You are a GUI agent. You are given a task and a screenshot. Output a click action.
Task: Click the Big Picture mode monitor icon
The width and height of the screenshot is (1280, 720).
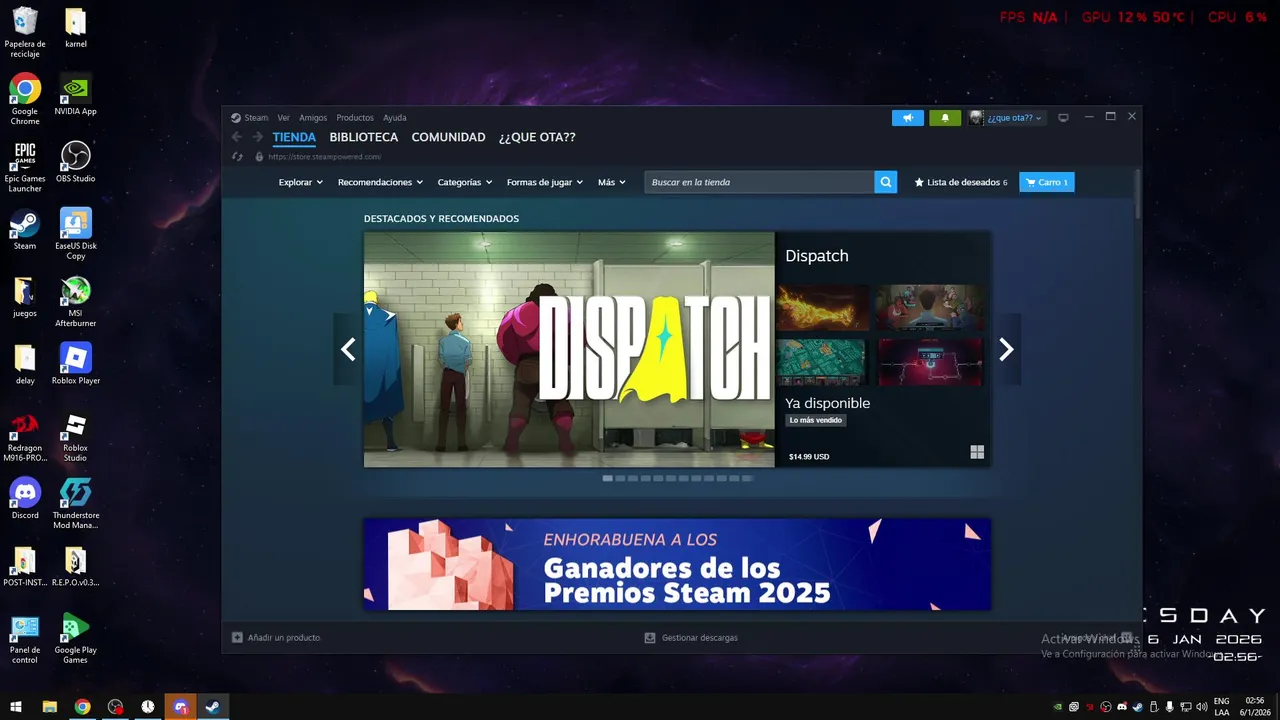(1063, 118)
